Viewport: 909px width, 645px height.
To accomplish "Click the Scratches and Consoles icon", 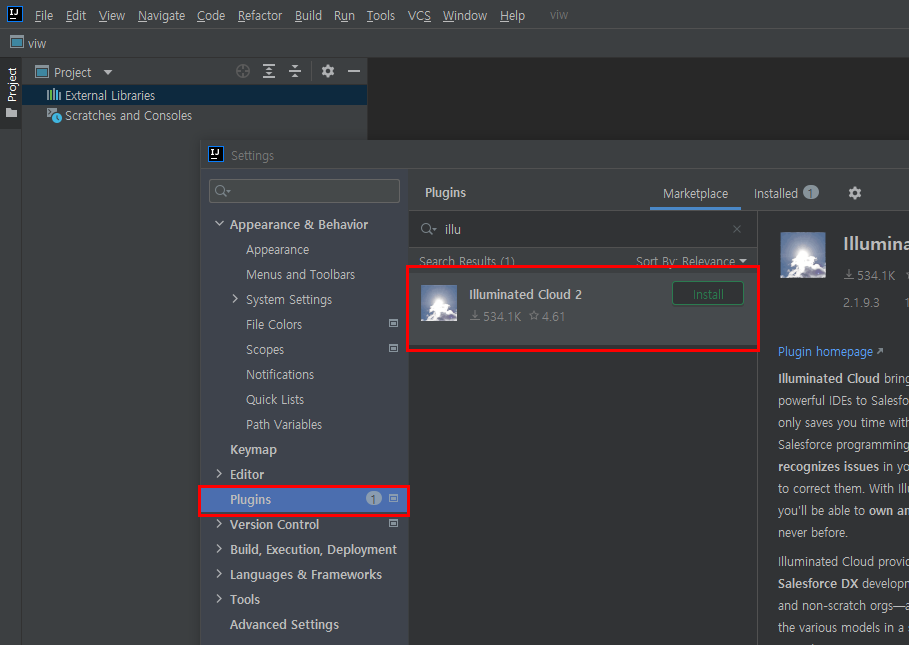I will coord(54,115).
